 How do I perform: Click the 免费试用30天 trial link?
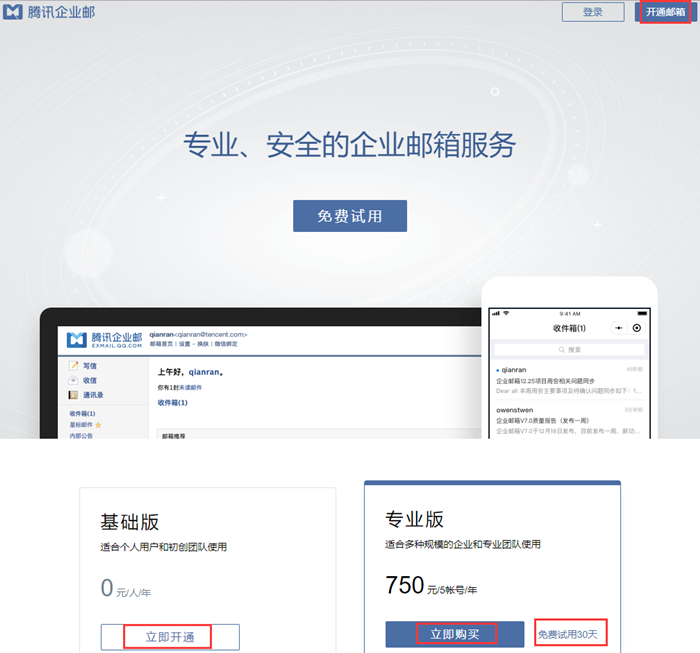tap(572, 634)
